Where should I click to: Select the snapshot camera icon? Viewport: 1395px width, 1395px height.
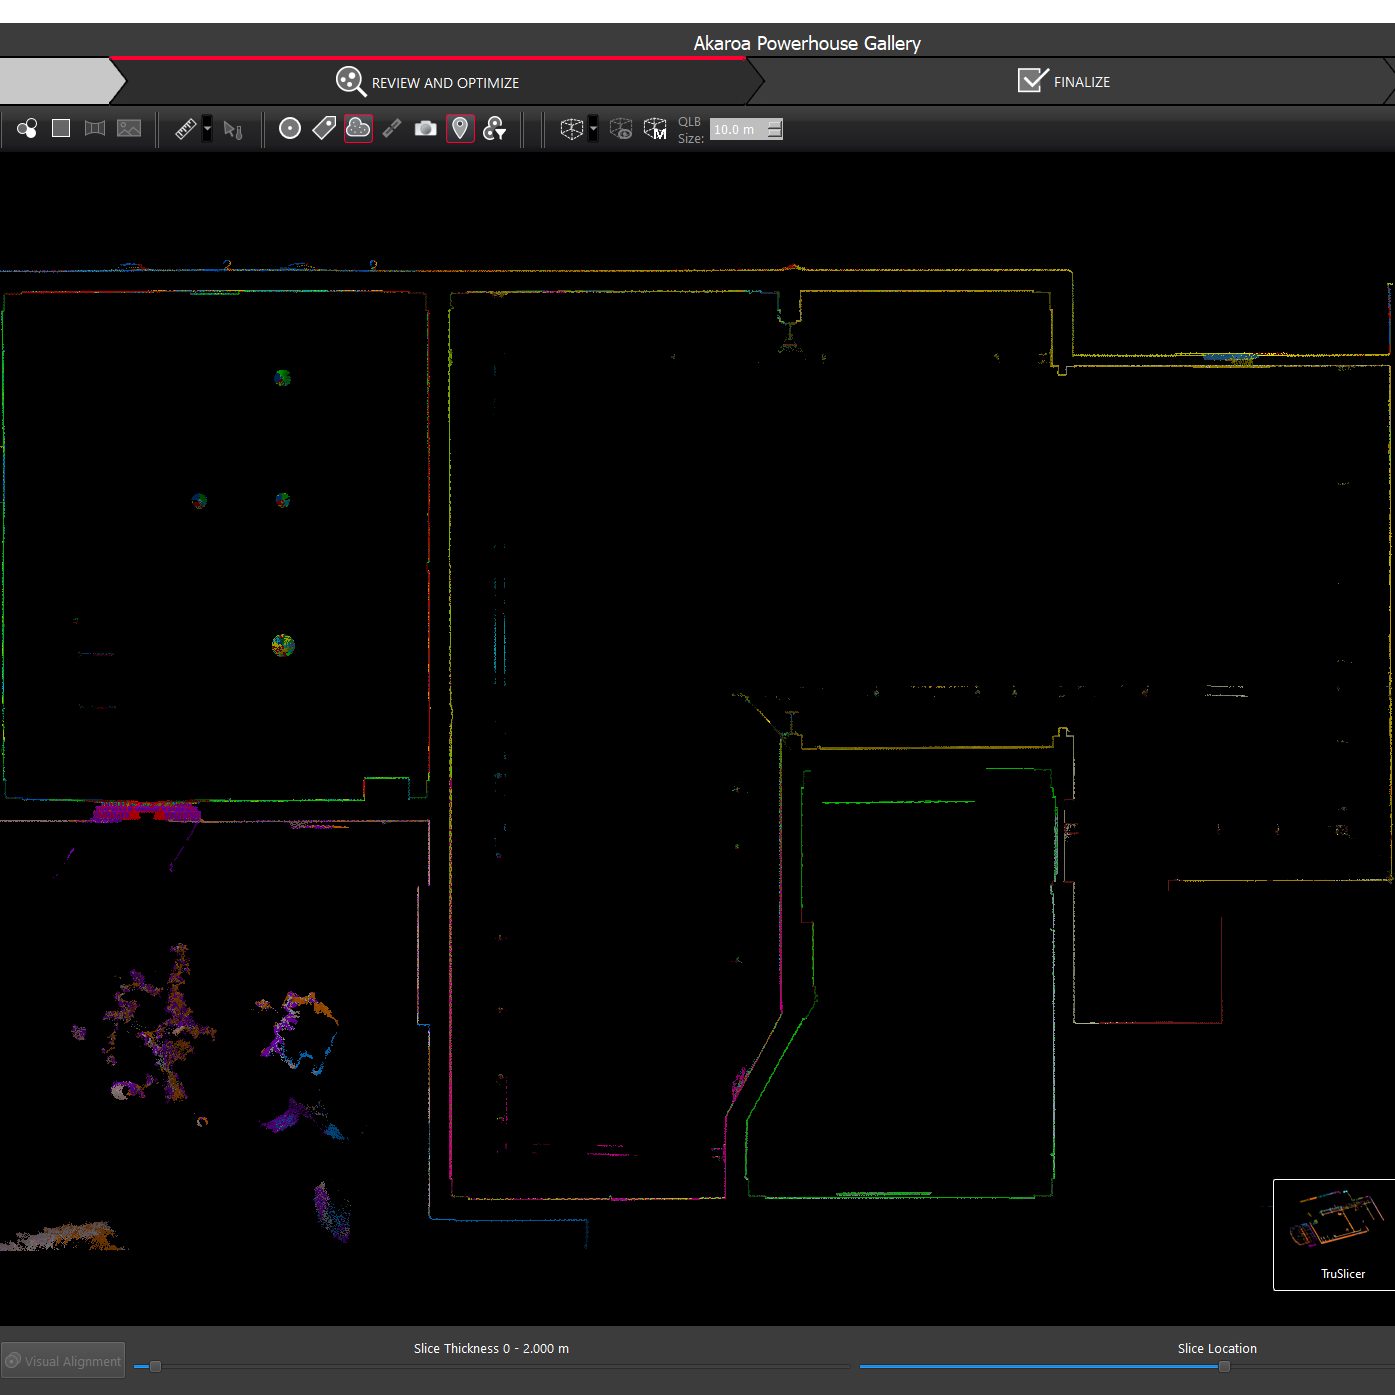click(x=426, y=129)
